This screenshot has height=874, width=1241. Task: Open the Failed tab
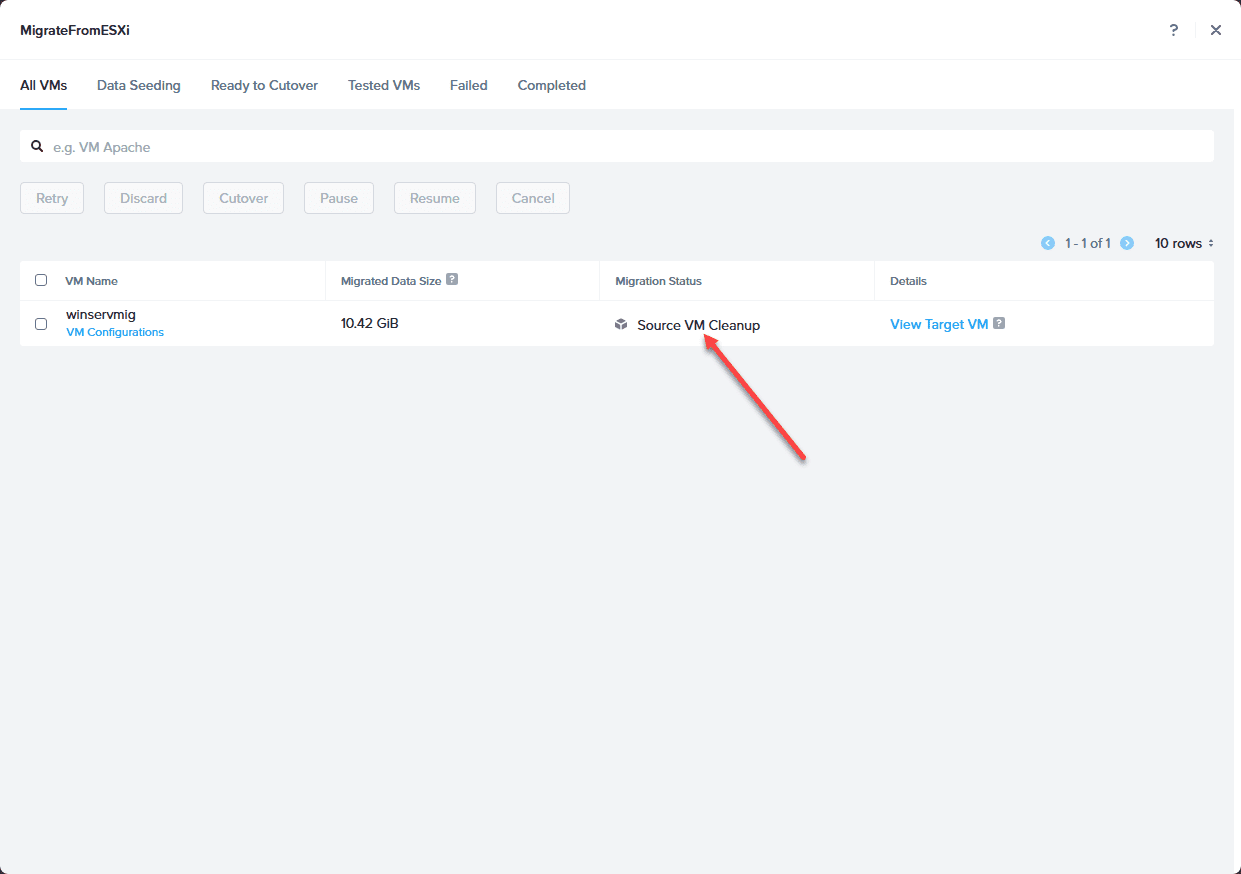point(469,85)
